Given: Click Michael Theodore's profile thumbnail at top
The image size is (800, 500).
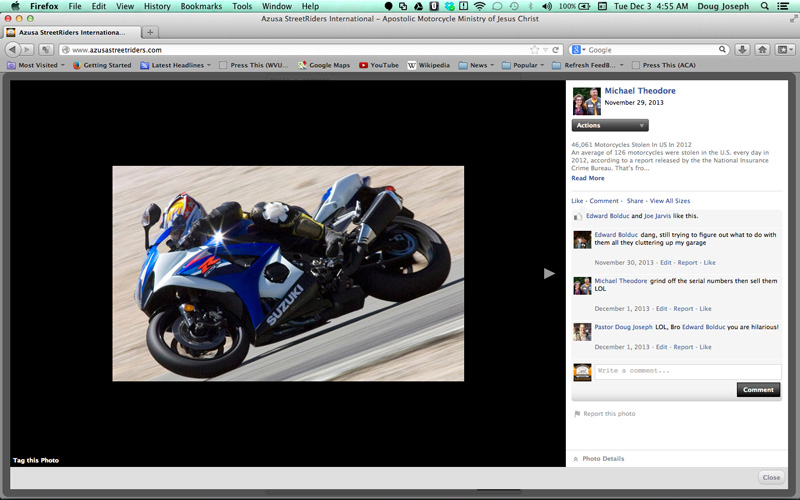Looking at the screenshot, I should [x=587, y=101].
